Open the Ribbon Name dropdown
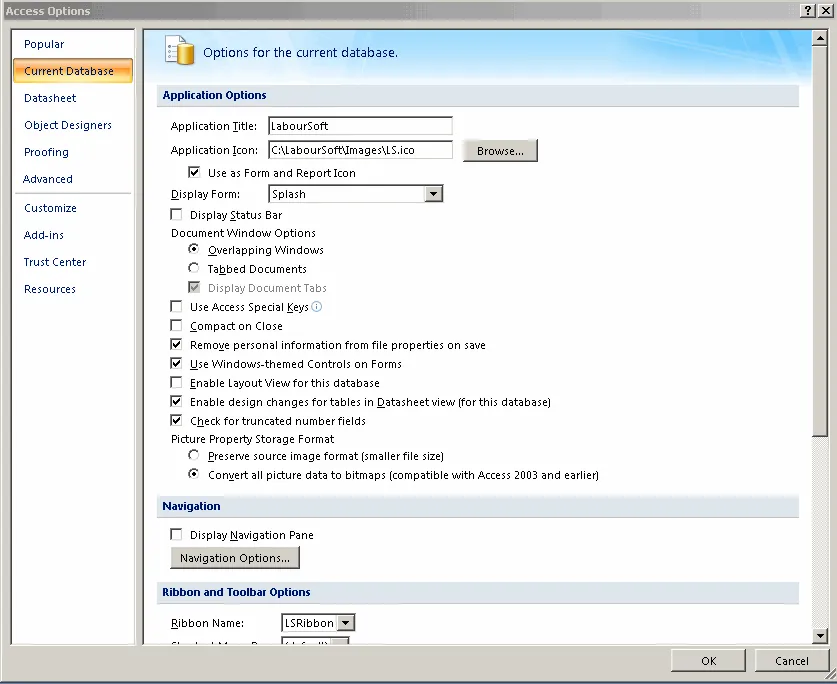Screen dimensions: 837x684 click(348, 622)
